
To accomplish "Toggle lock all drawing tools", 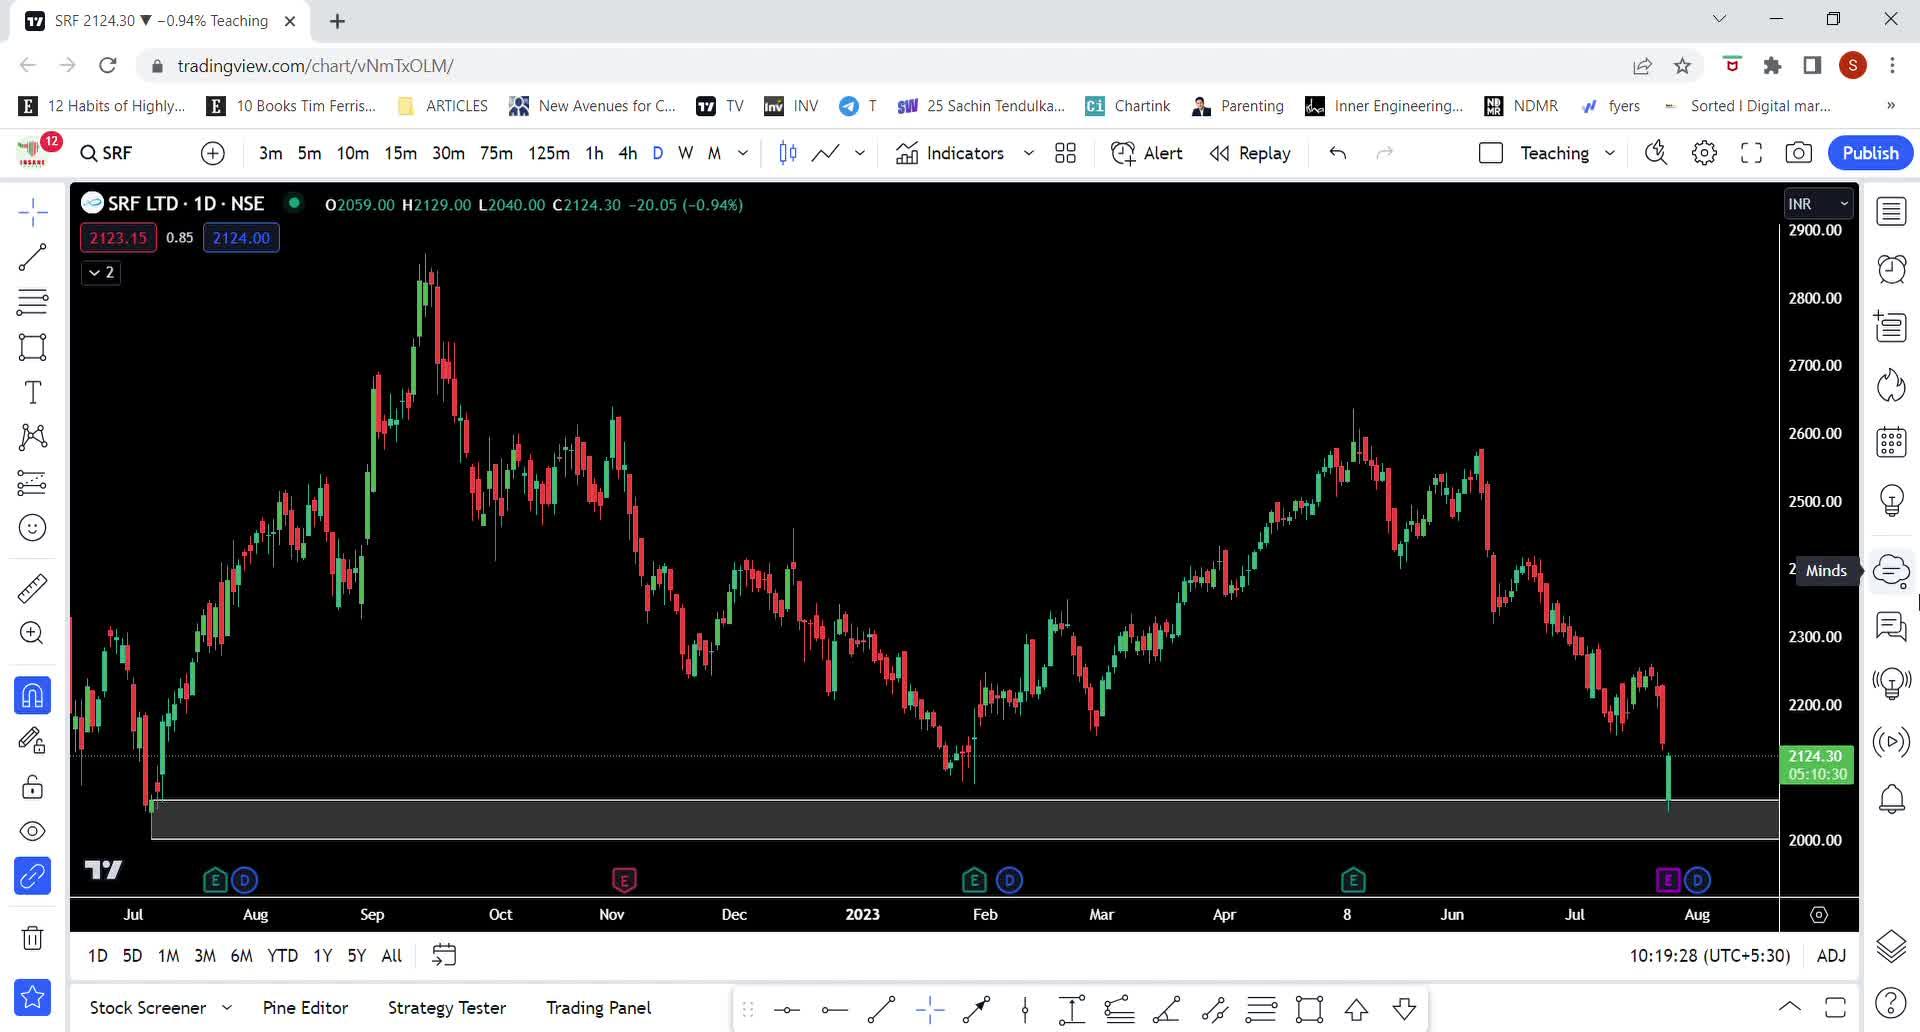I will coord(33,787).
